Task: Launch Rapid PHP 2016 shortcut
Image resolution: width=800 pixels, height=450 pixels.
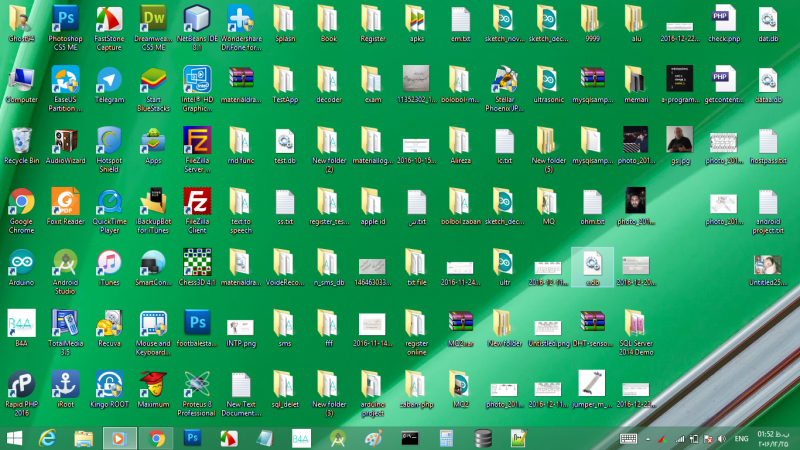Action: pyautogui.click(x=21, y=393)
